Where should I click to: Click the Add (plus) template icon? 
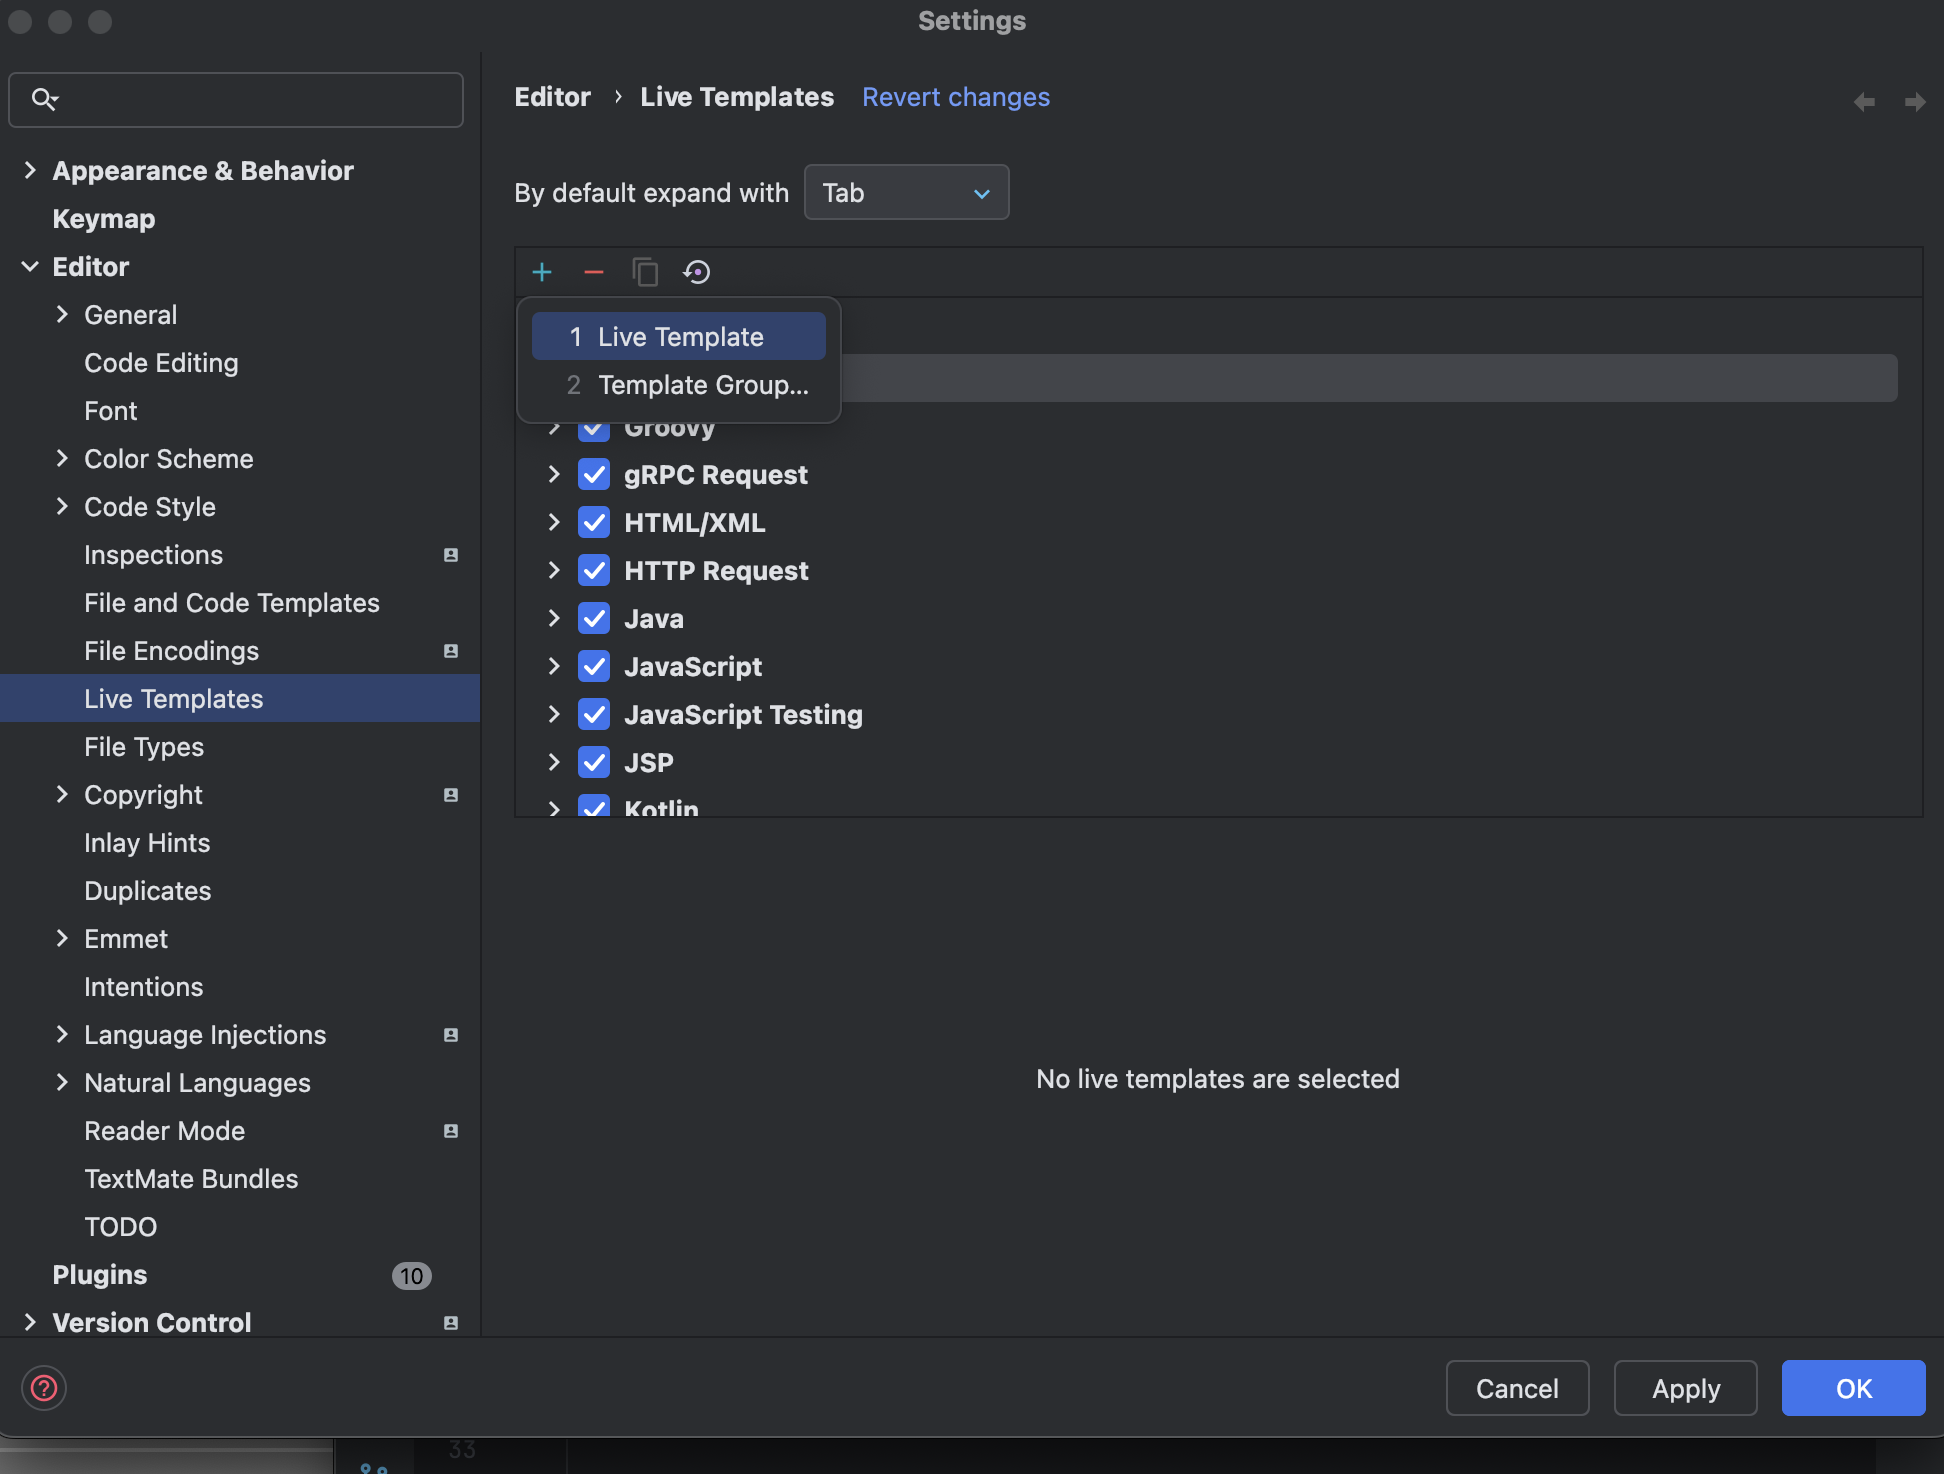542,272
